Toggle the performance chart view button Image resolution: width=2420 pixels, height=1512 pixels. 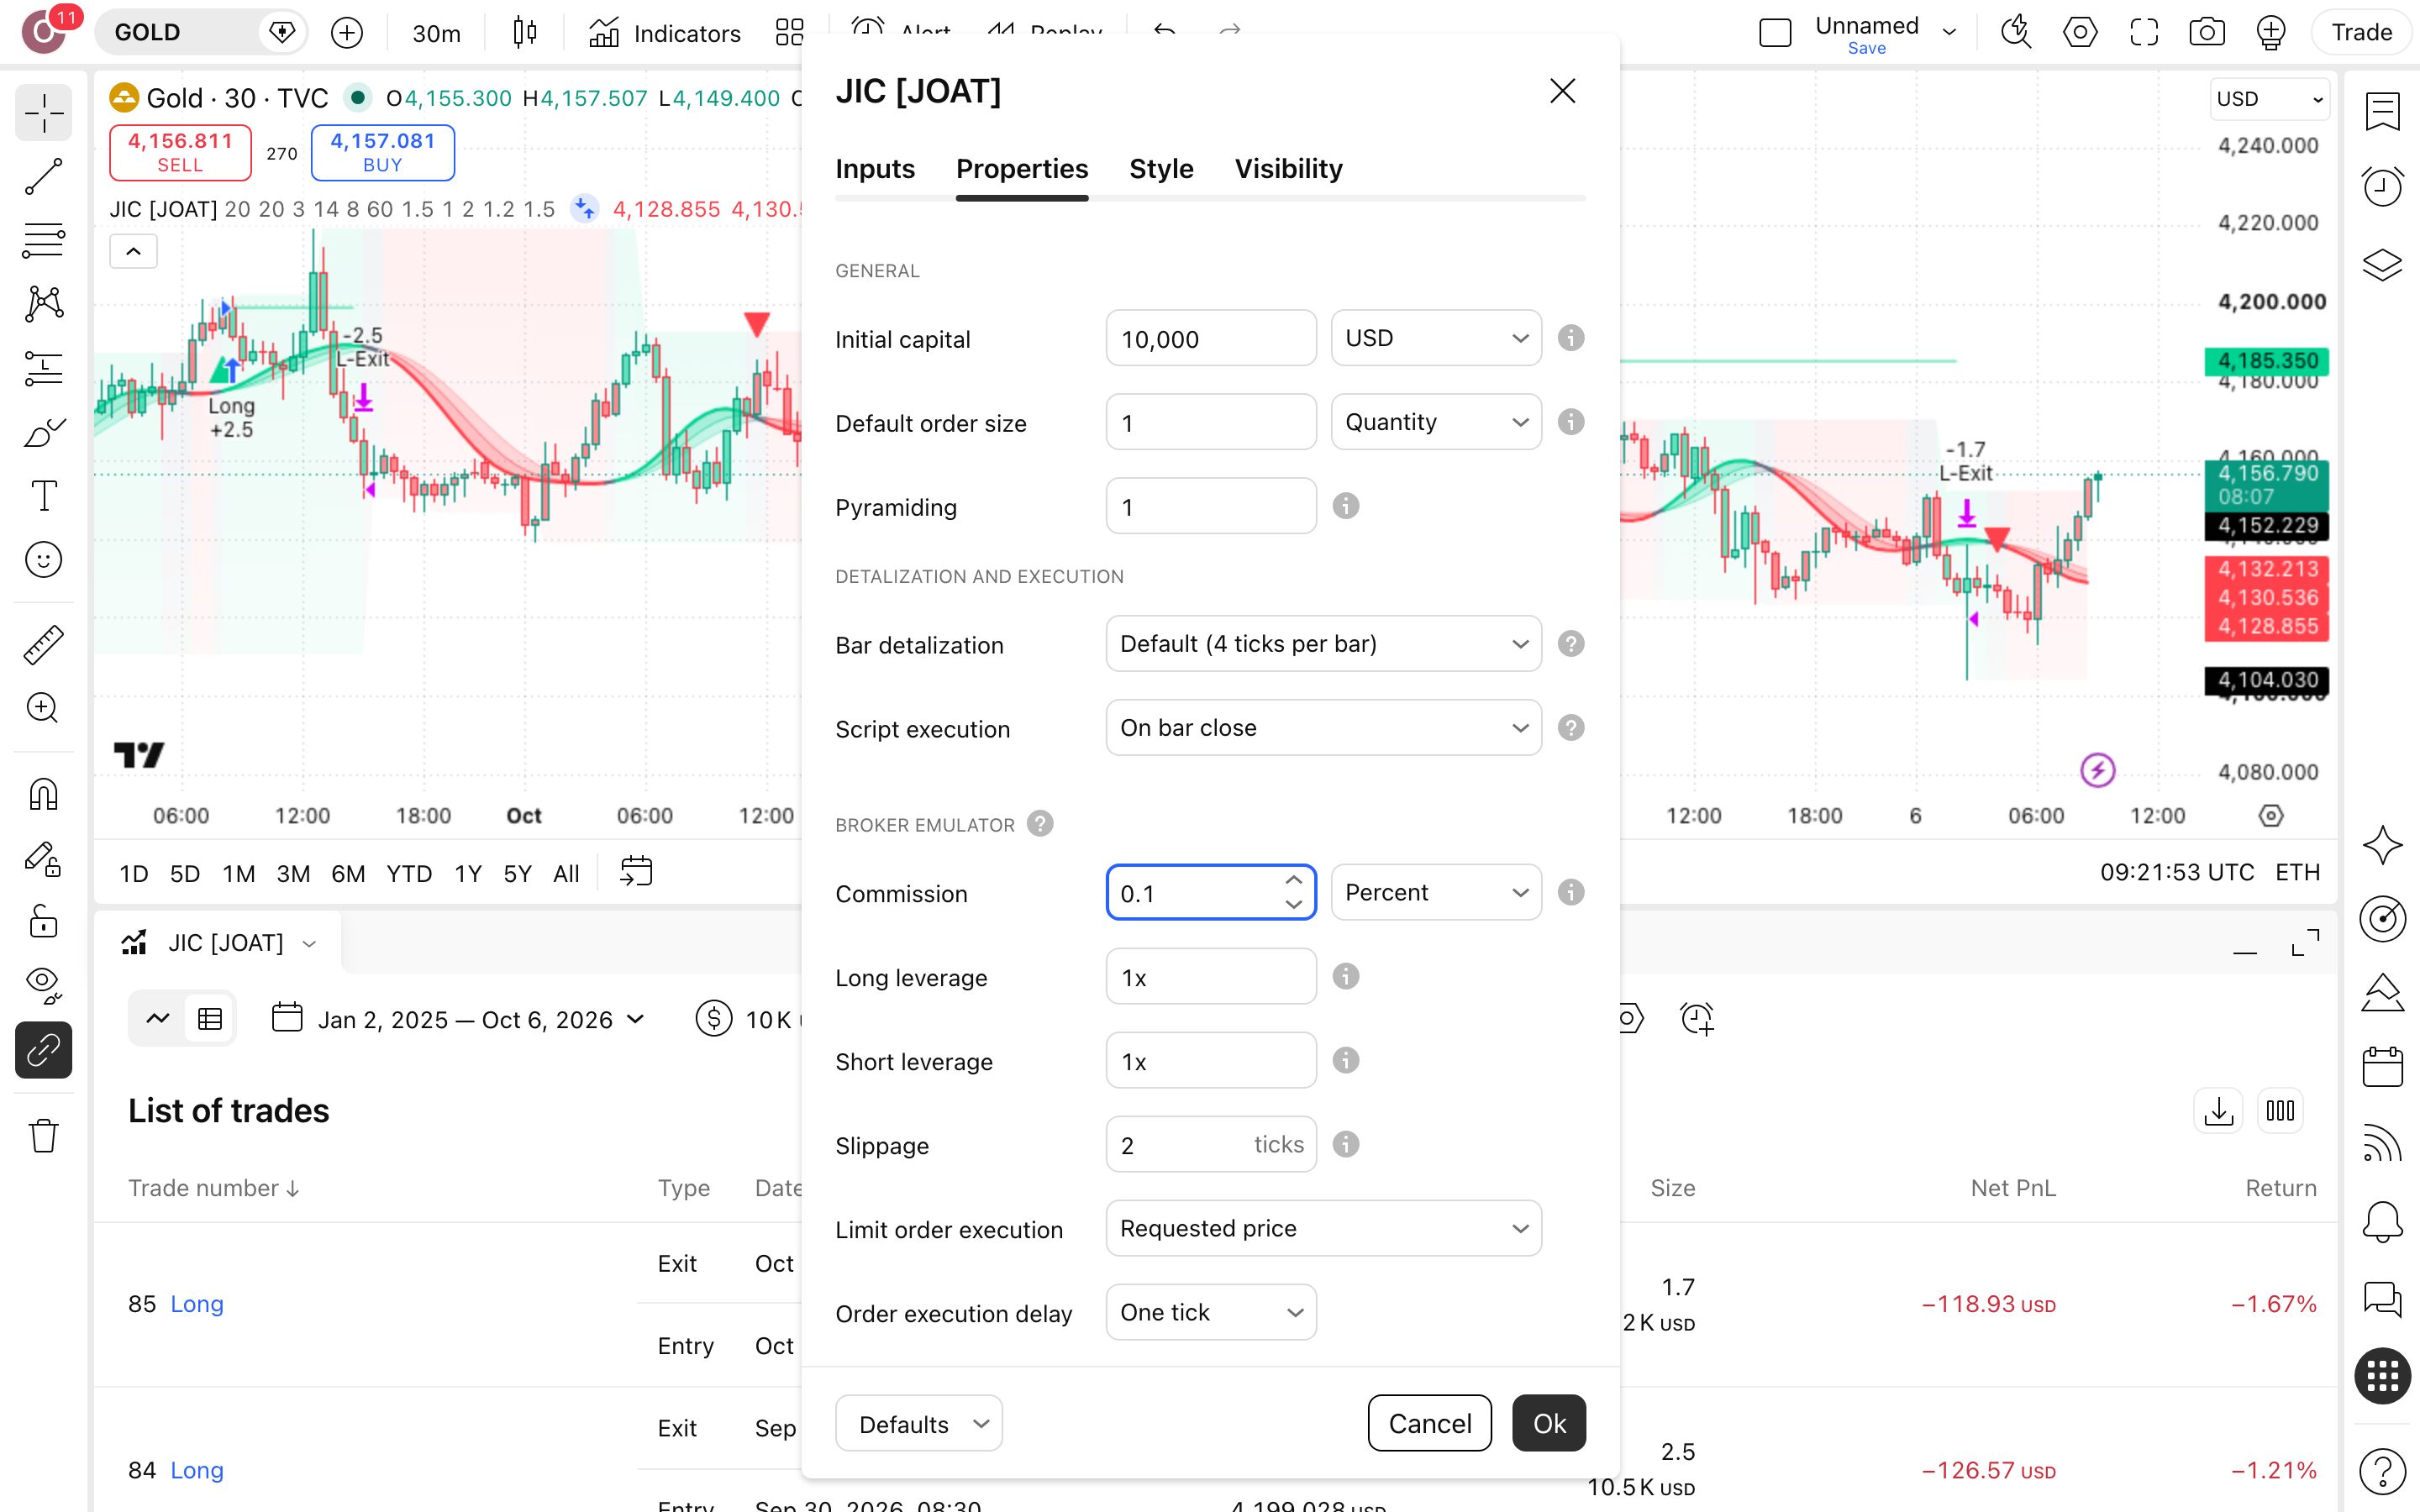pyautogui.click(x=158, y=1019)
